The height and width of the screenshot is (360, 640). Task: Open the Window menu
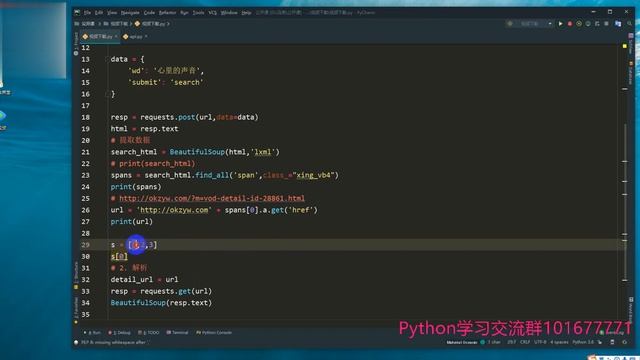229,13
